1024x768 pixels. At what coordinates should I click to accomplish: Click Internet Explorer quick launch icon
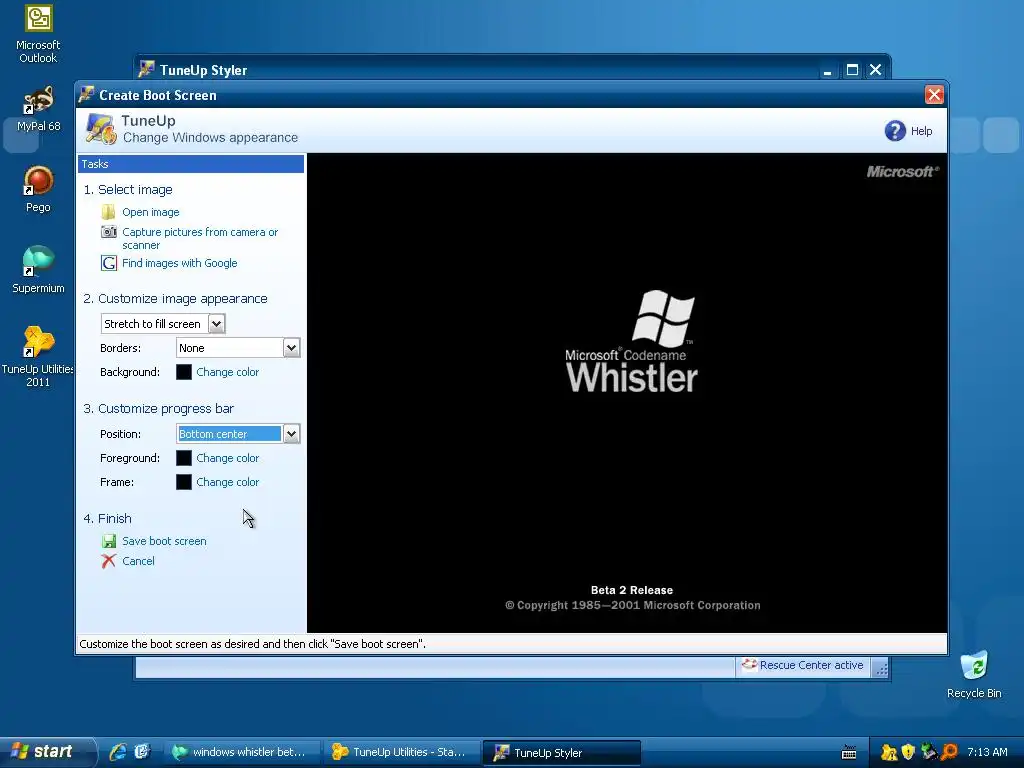(118, 752)
